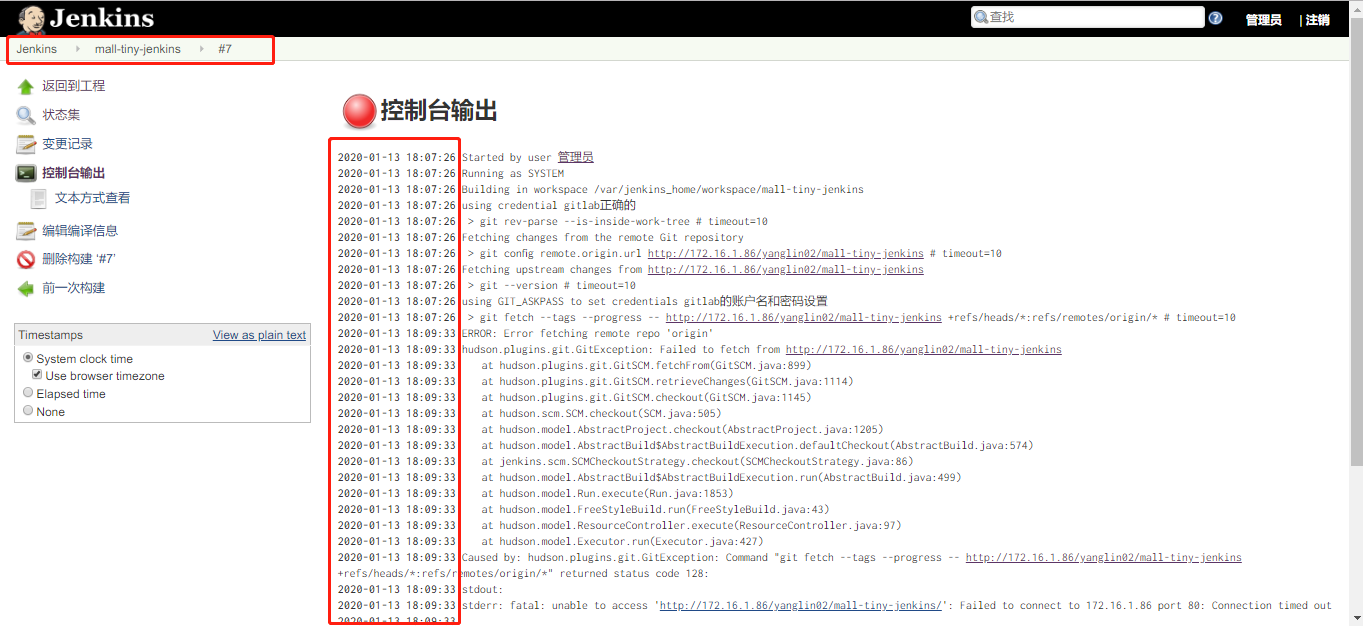Image resolution: width=1363 pixels, height=626 pixels.
Task: Click the edit build information notepad icon
Action: tap(26, 231)
